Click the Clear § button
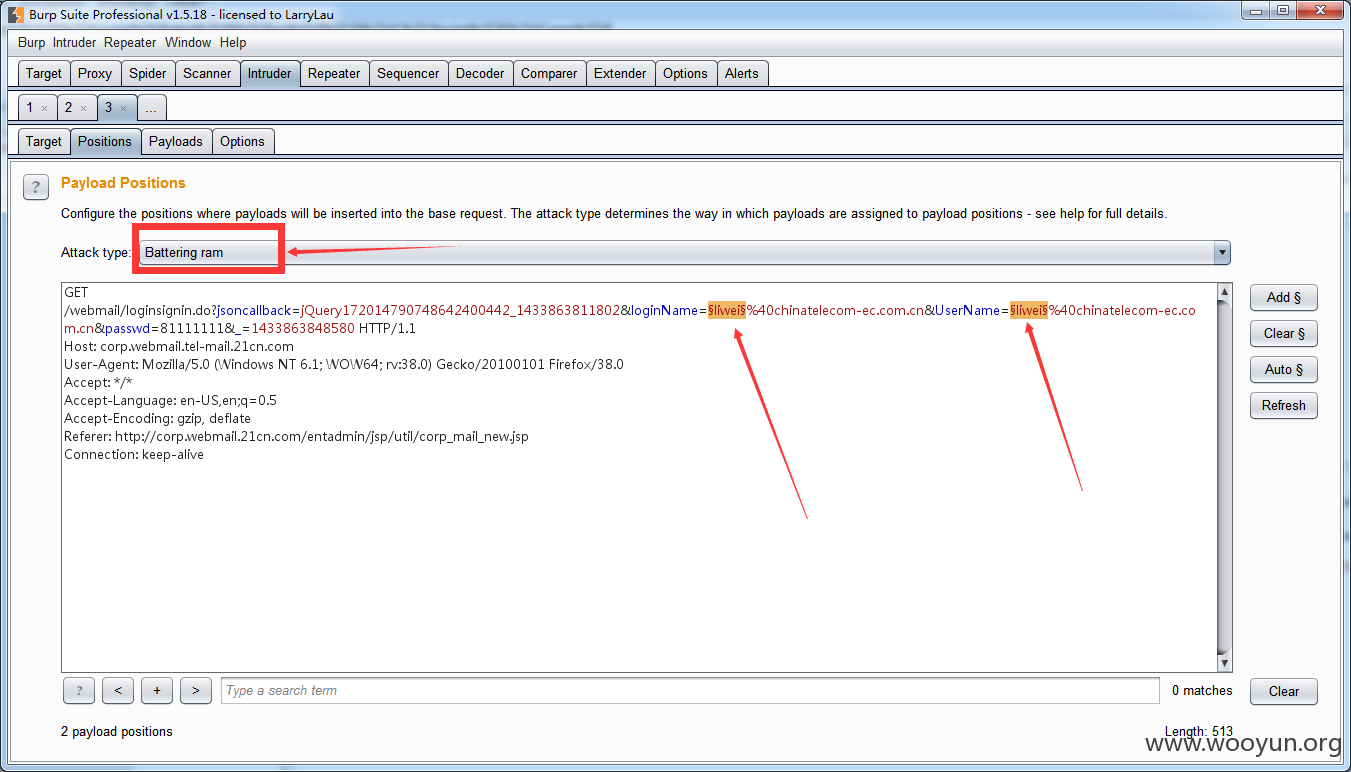The image size is (1351, 772). (x=1284, y=333)
